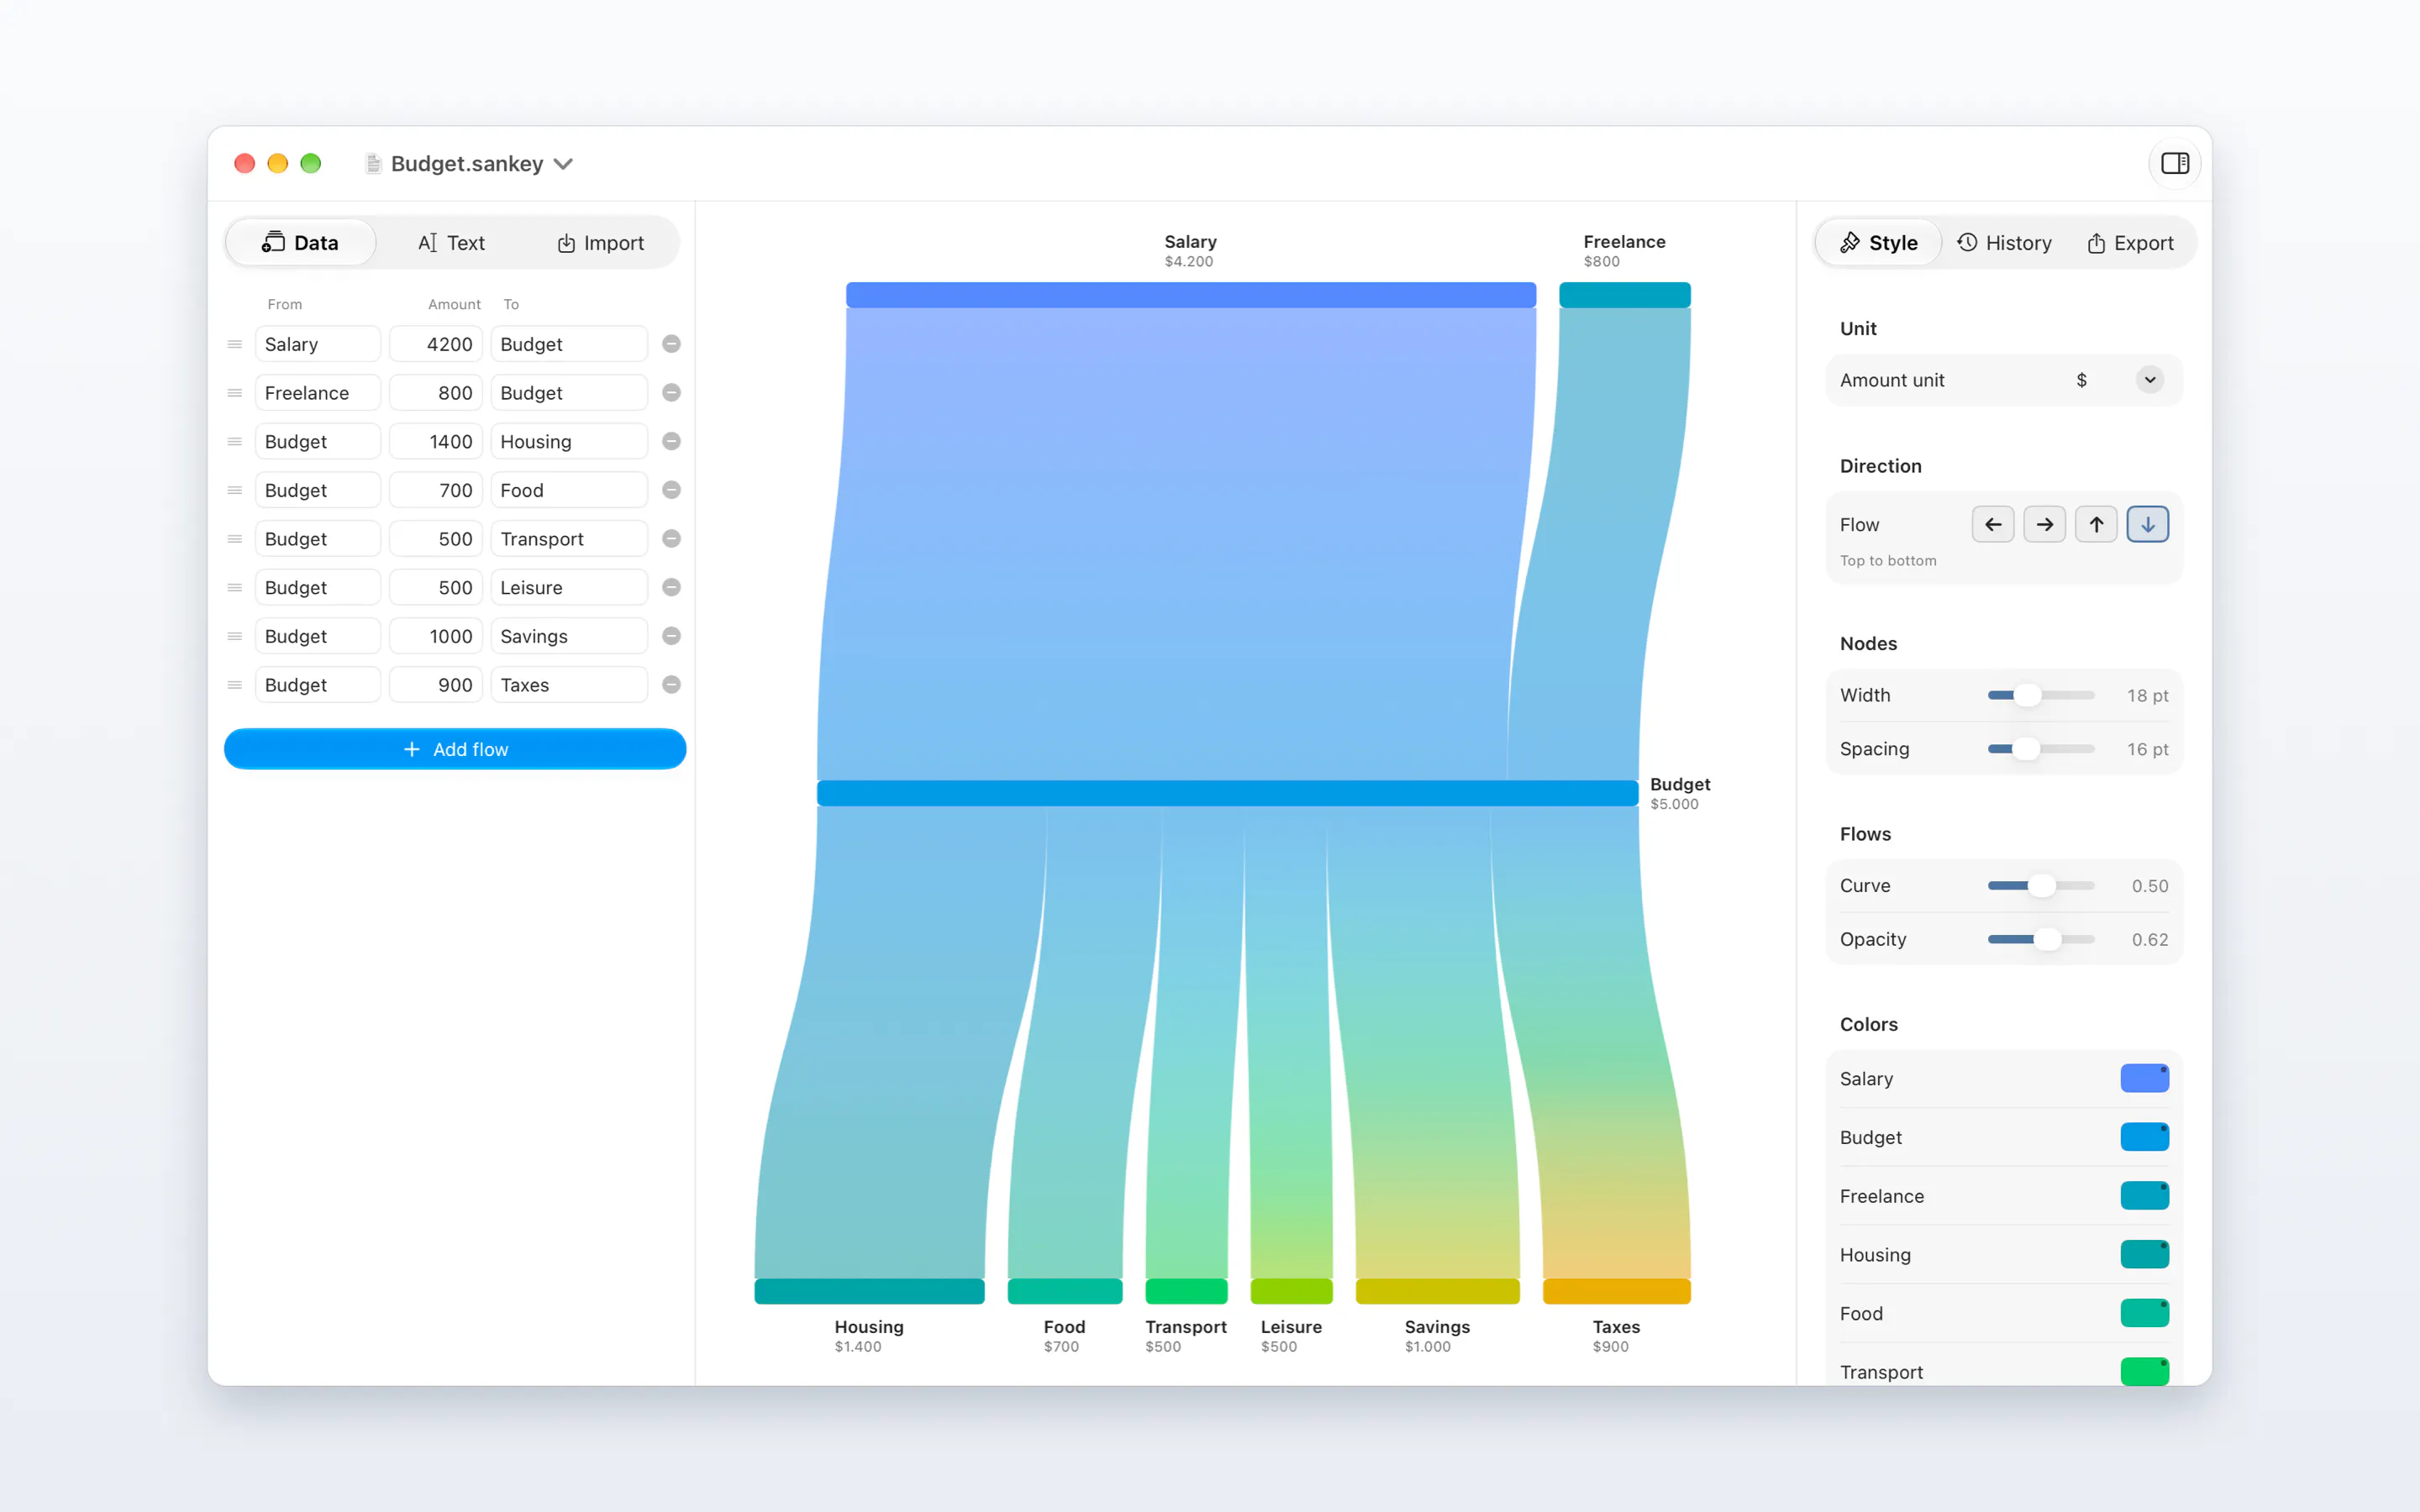The width and height of the screenshot is (2420, 1512).
Task: Click the document icon beside Budget.sankey
Action: 373,164
